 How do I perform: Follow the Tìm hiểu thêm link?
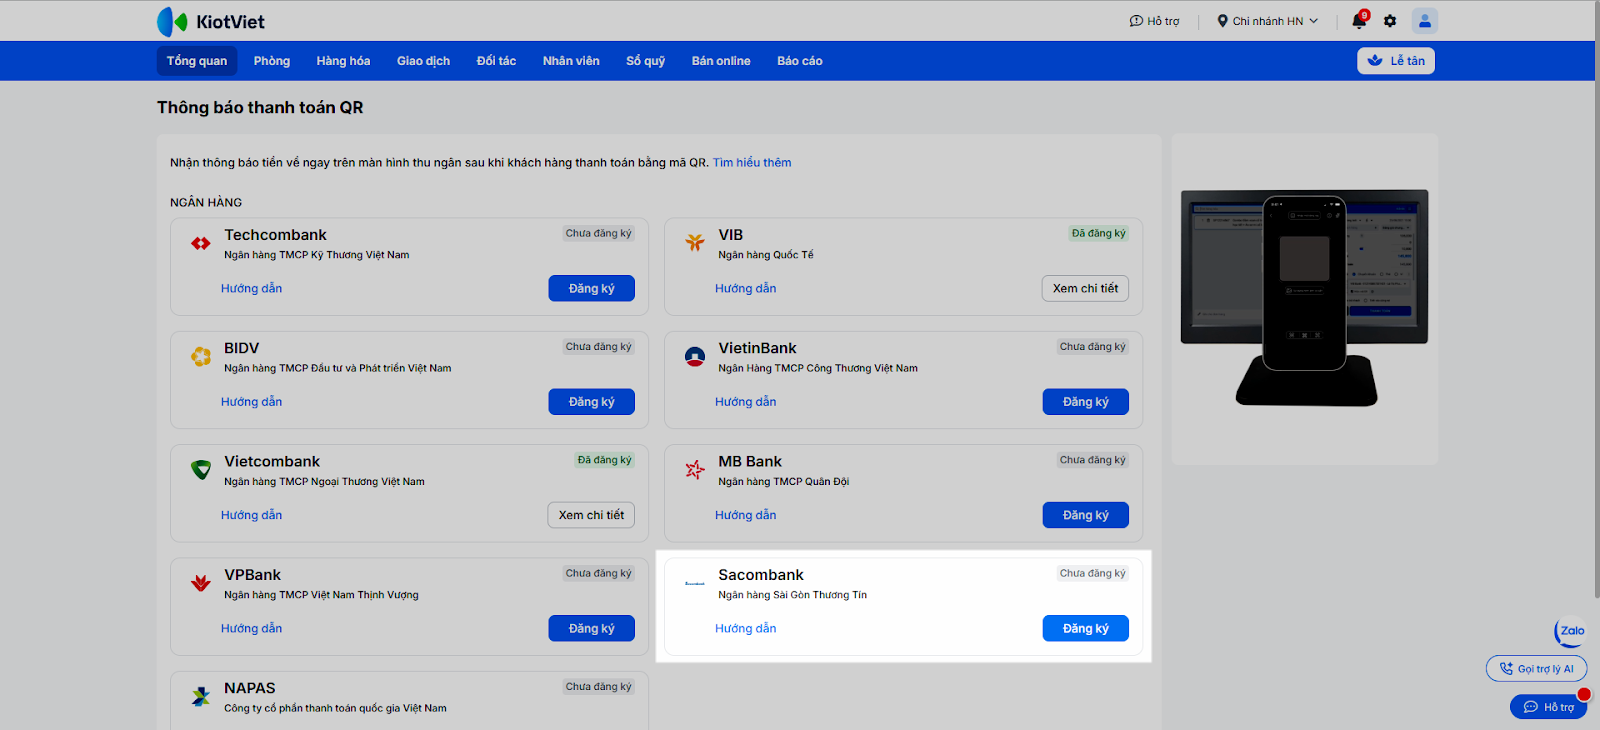752,163
